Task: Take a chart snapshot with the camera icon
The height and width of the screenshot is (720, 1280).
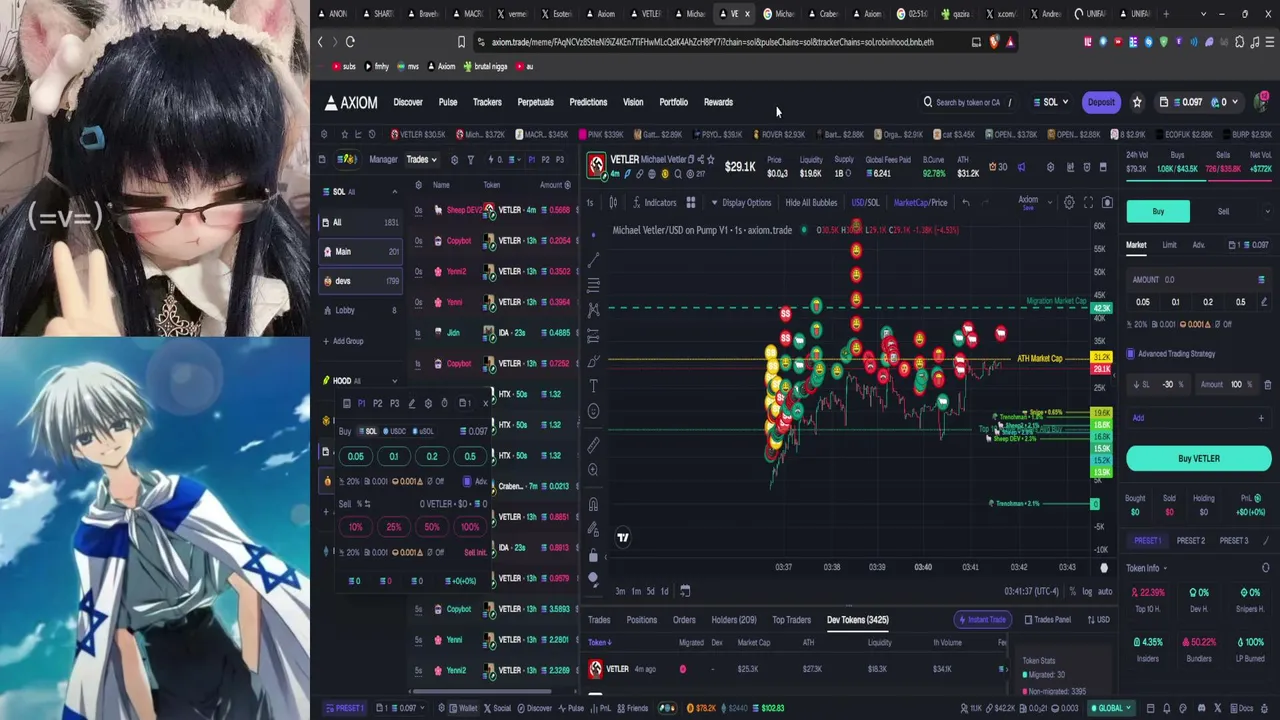Action: tap(1107, 203)
